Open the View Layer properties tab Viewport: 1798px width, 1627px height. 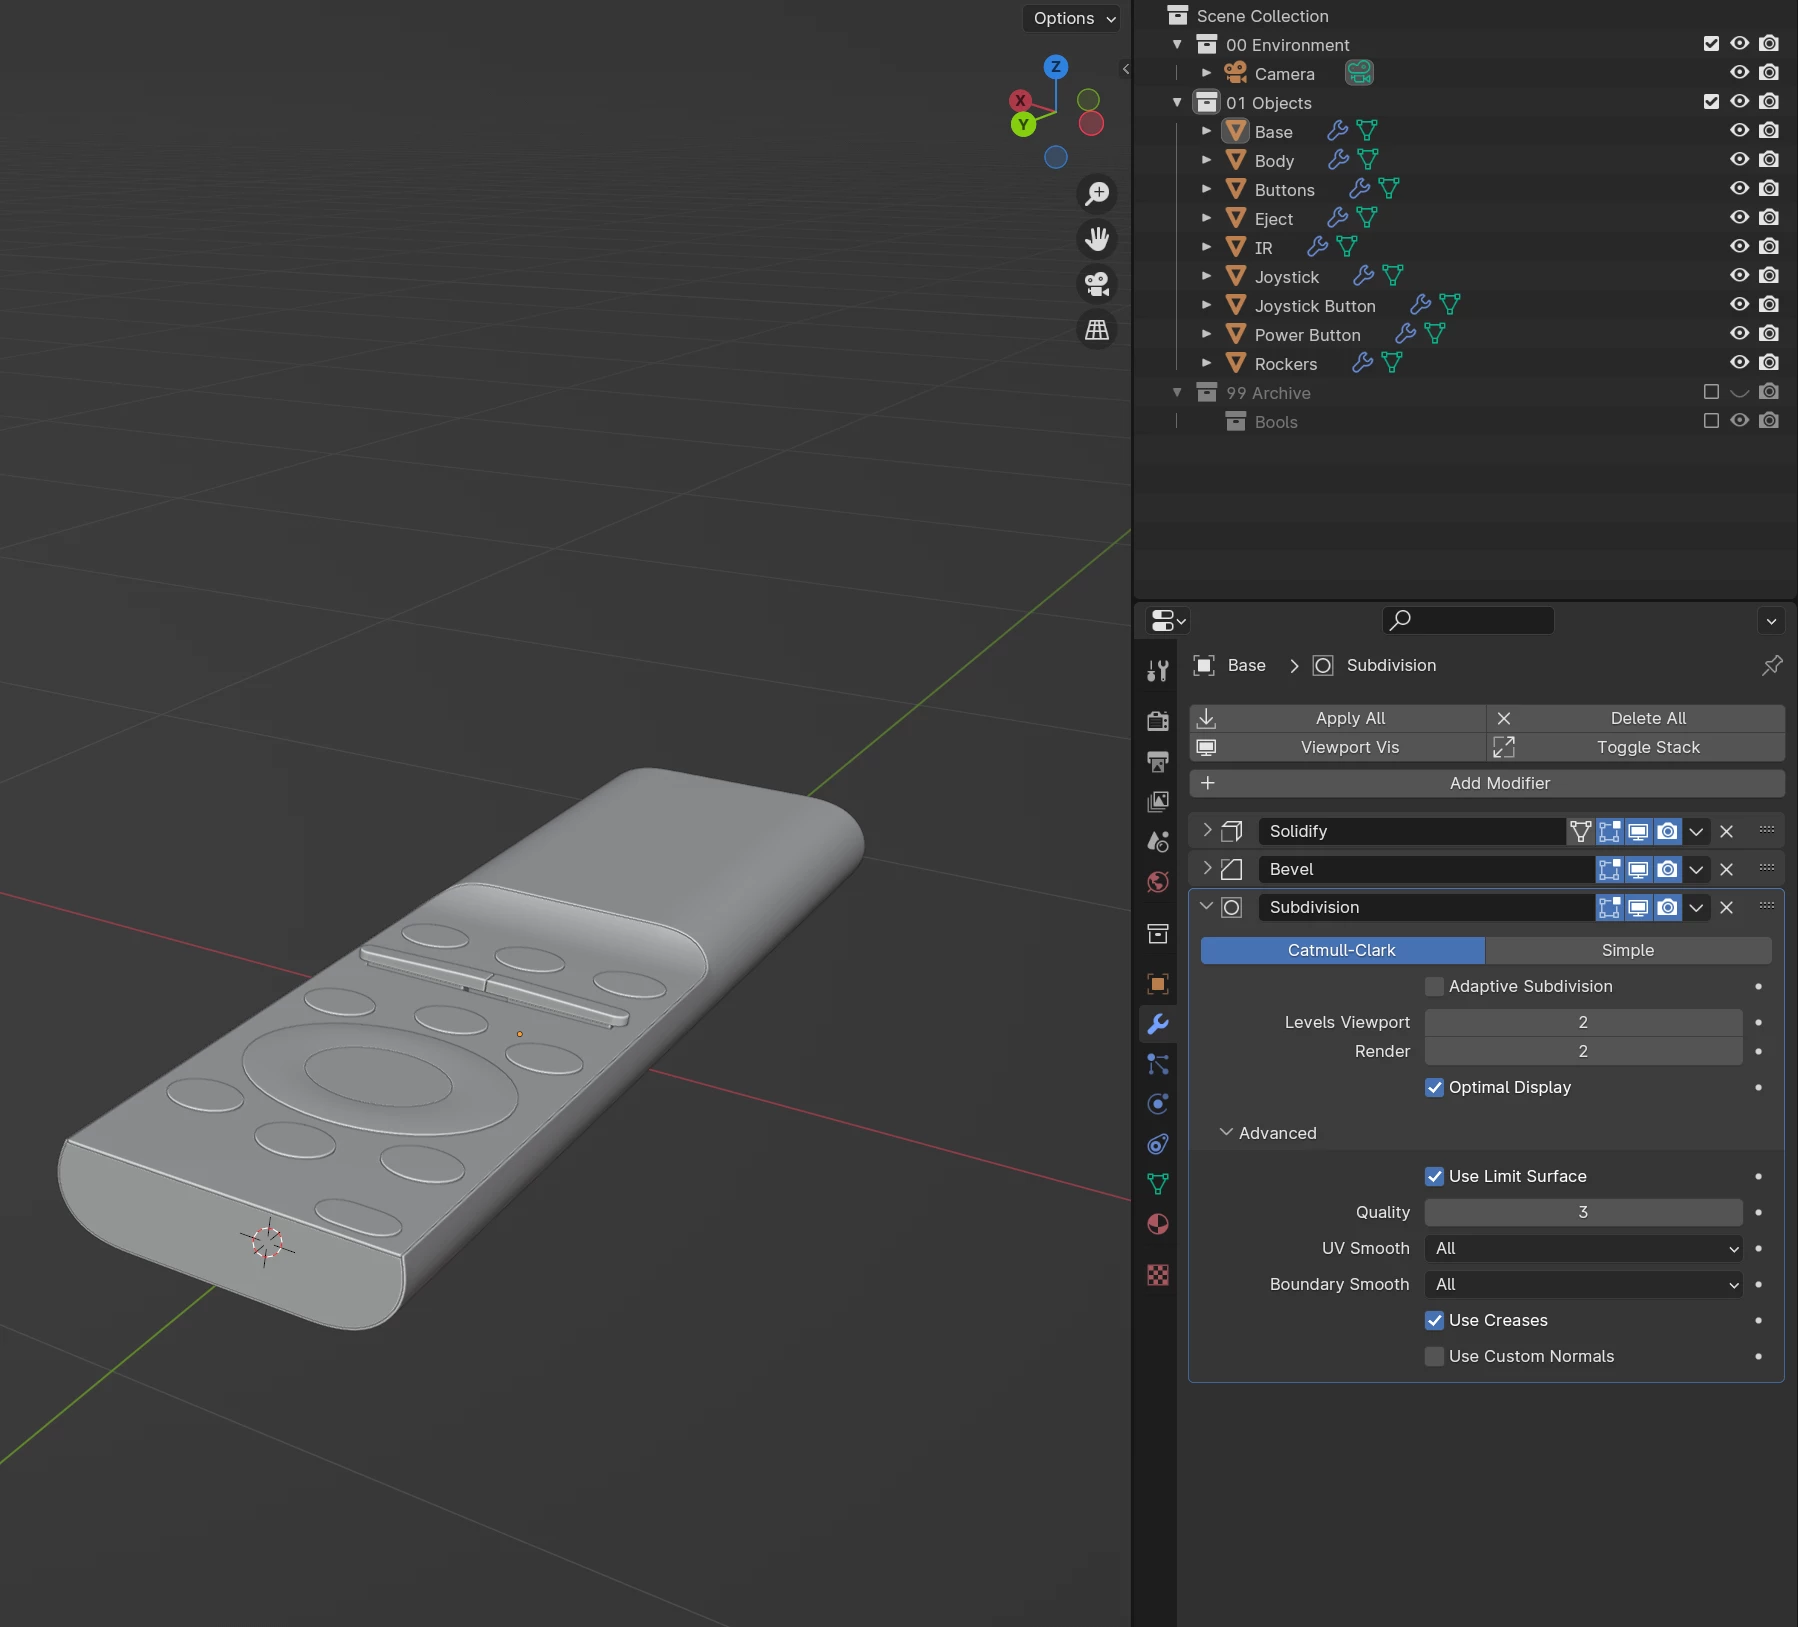tap(1158, 801)
